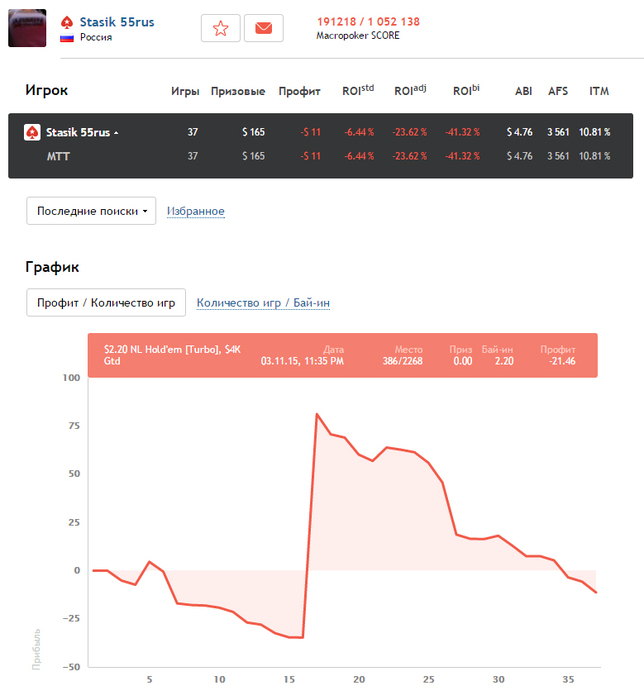Click the envelope message icon button

point(264,28)
